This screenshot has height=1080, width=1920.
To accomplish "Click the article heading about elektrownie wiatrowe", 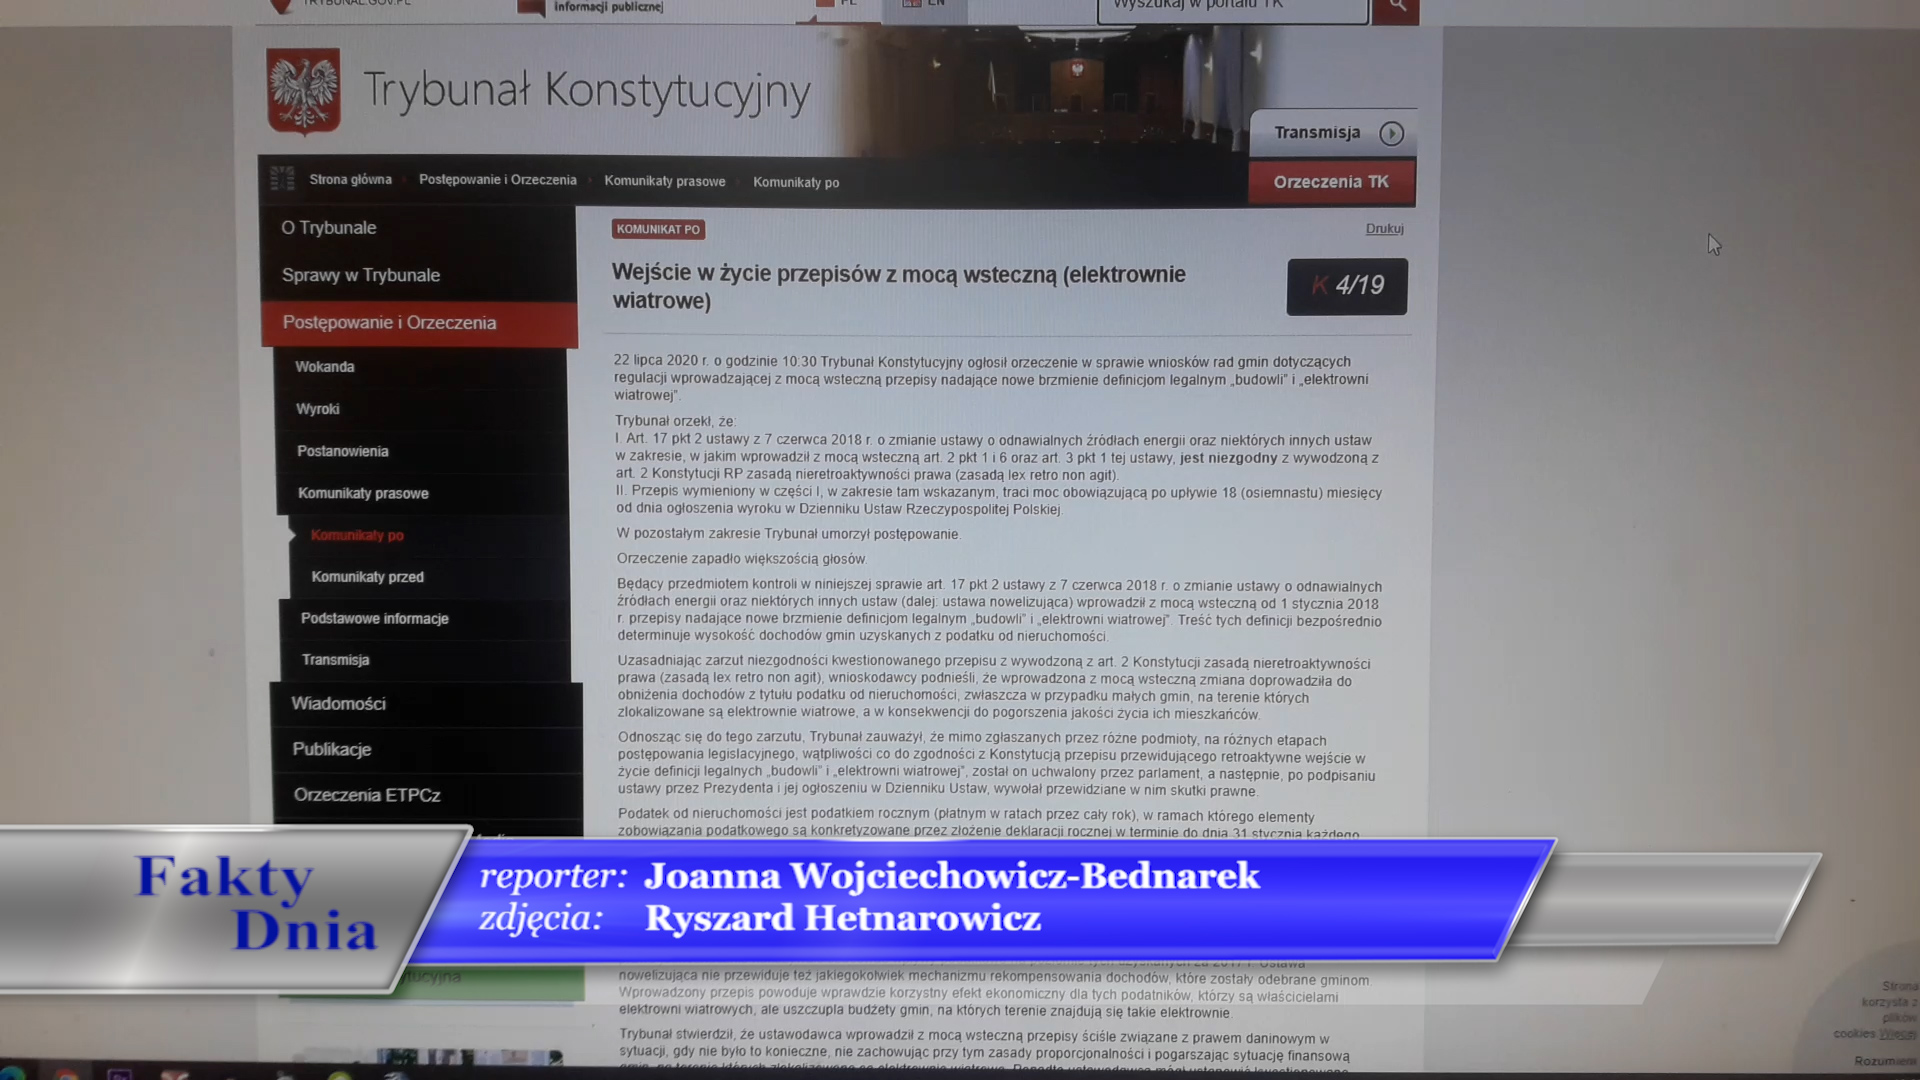I will click(898, 287).
